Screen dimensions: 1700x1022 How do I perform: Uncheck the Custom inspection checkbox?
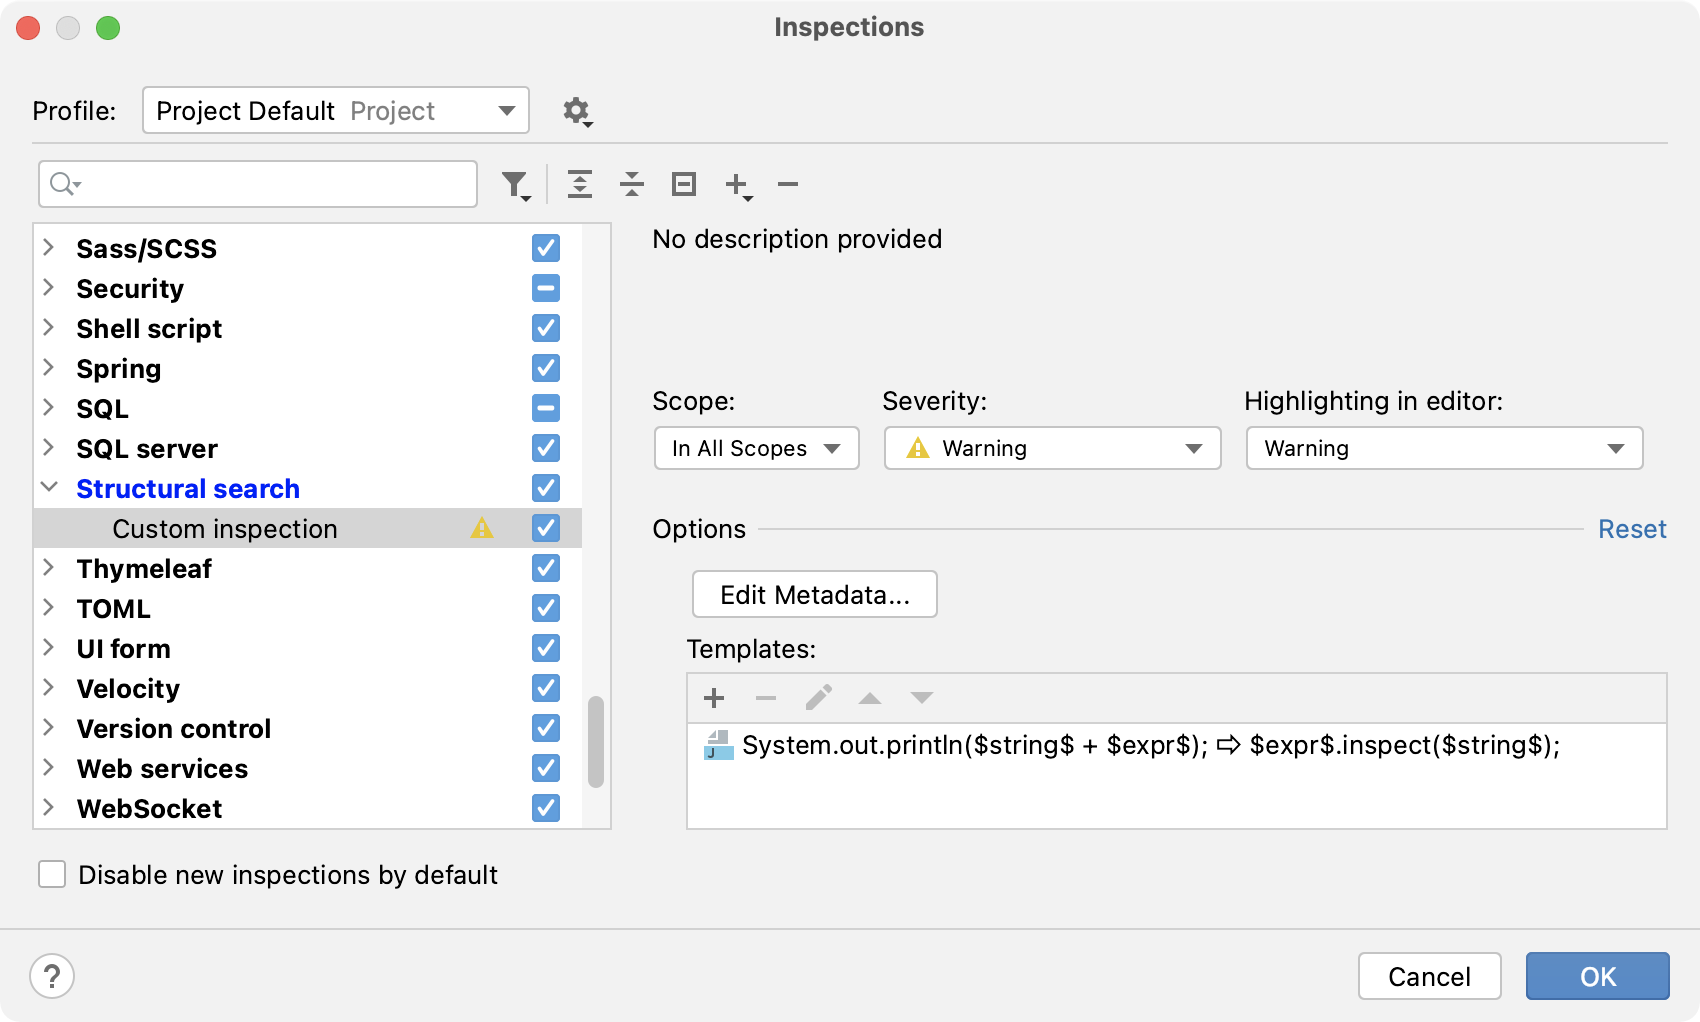click(x=545, y=528)
